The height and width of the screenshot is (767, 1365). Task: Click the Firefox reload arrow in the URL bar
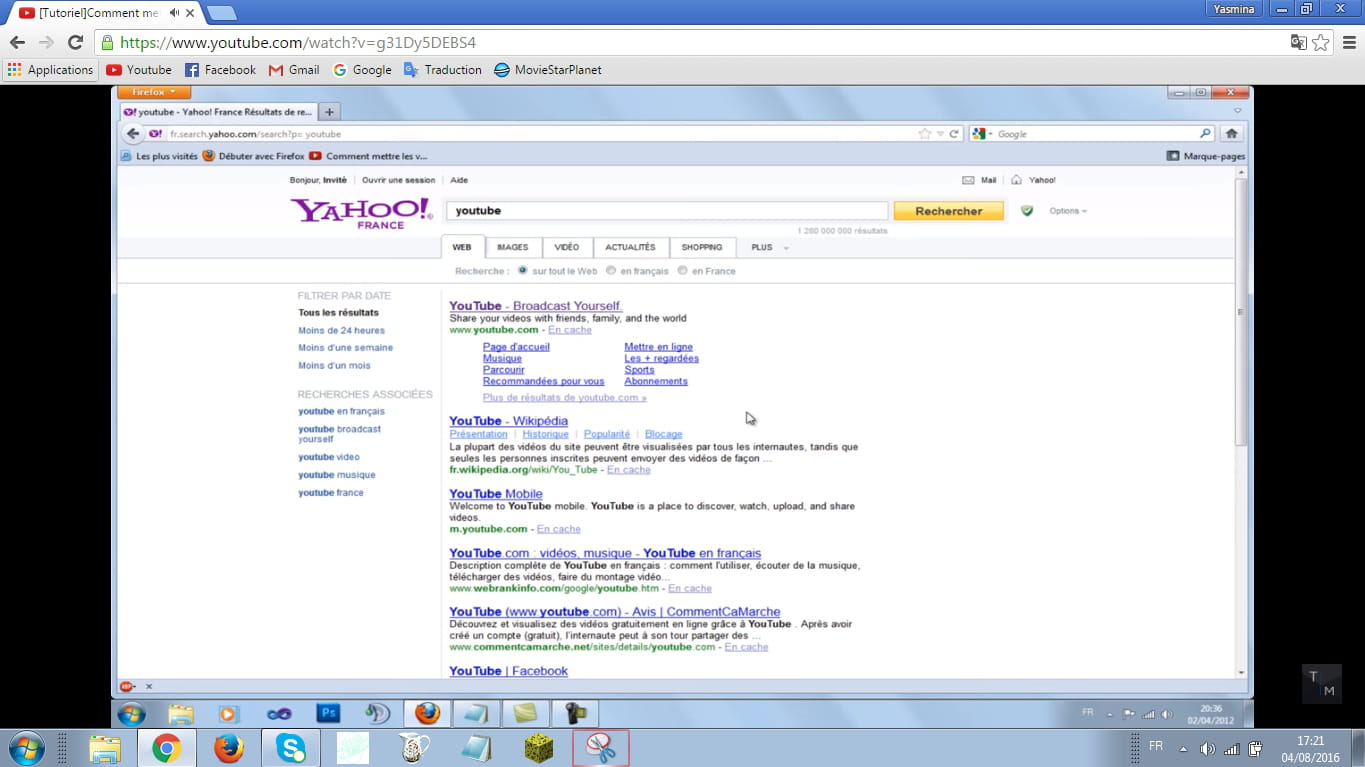click(x=954, y=133)
